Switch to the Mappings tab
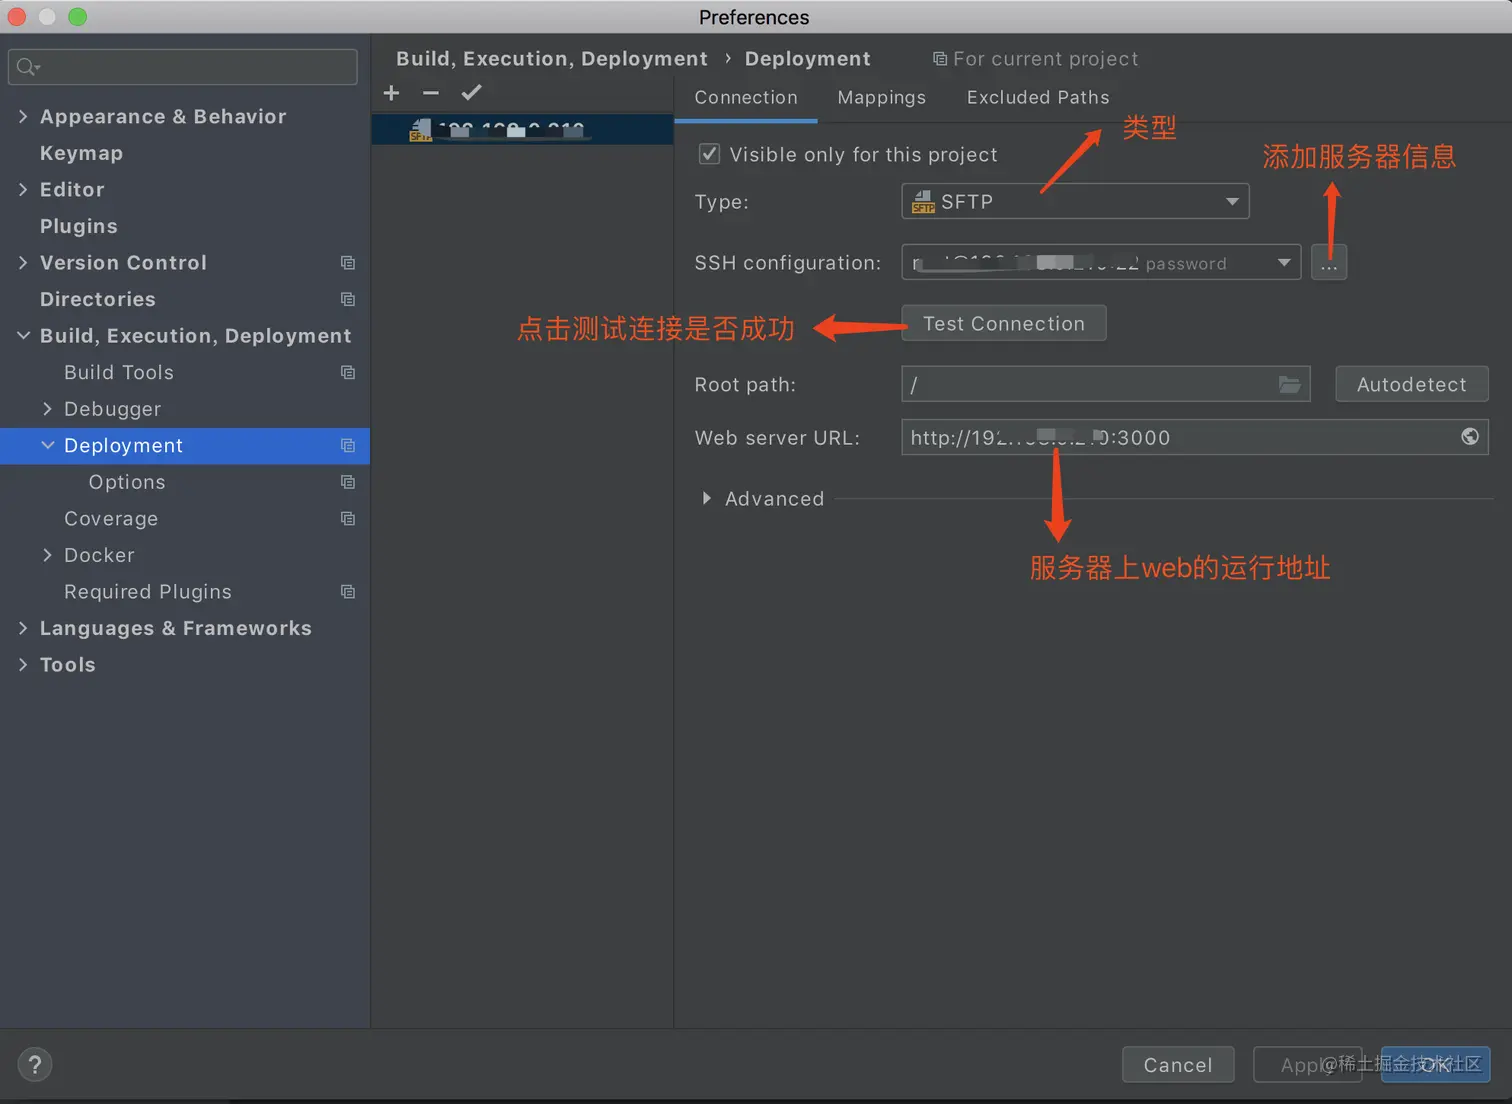 point(882,97)
